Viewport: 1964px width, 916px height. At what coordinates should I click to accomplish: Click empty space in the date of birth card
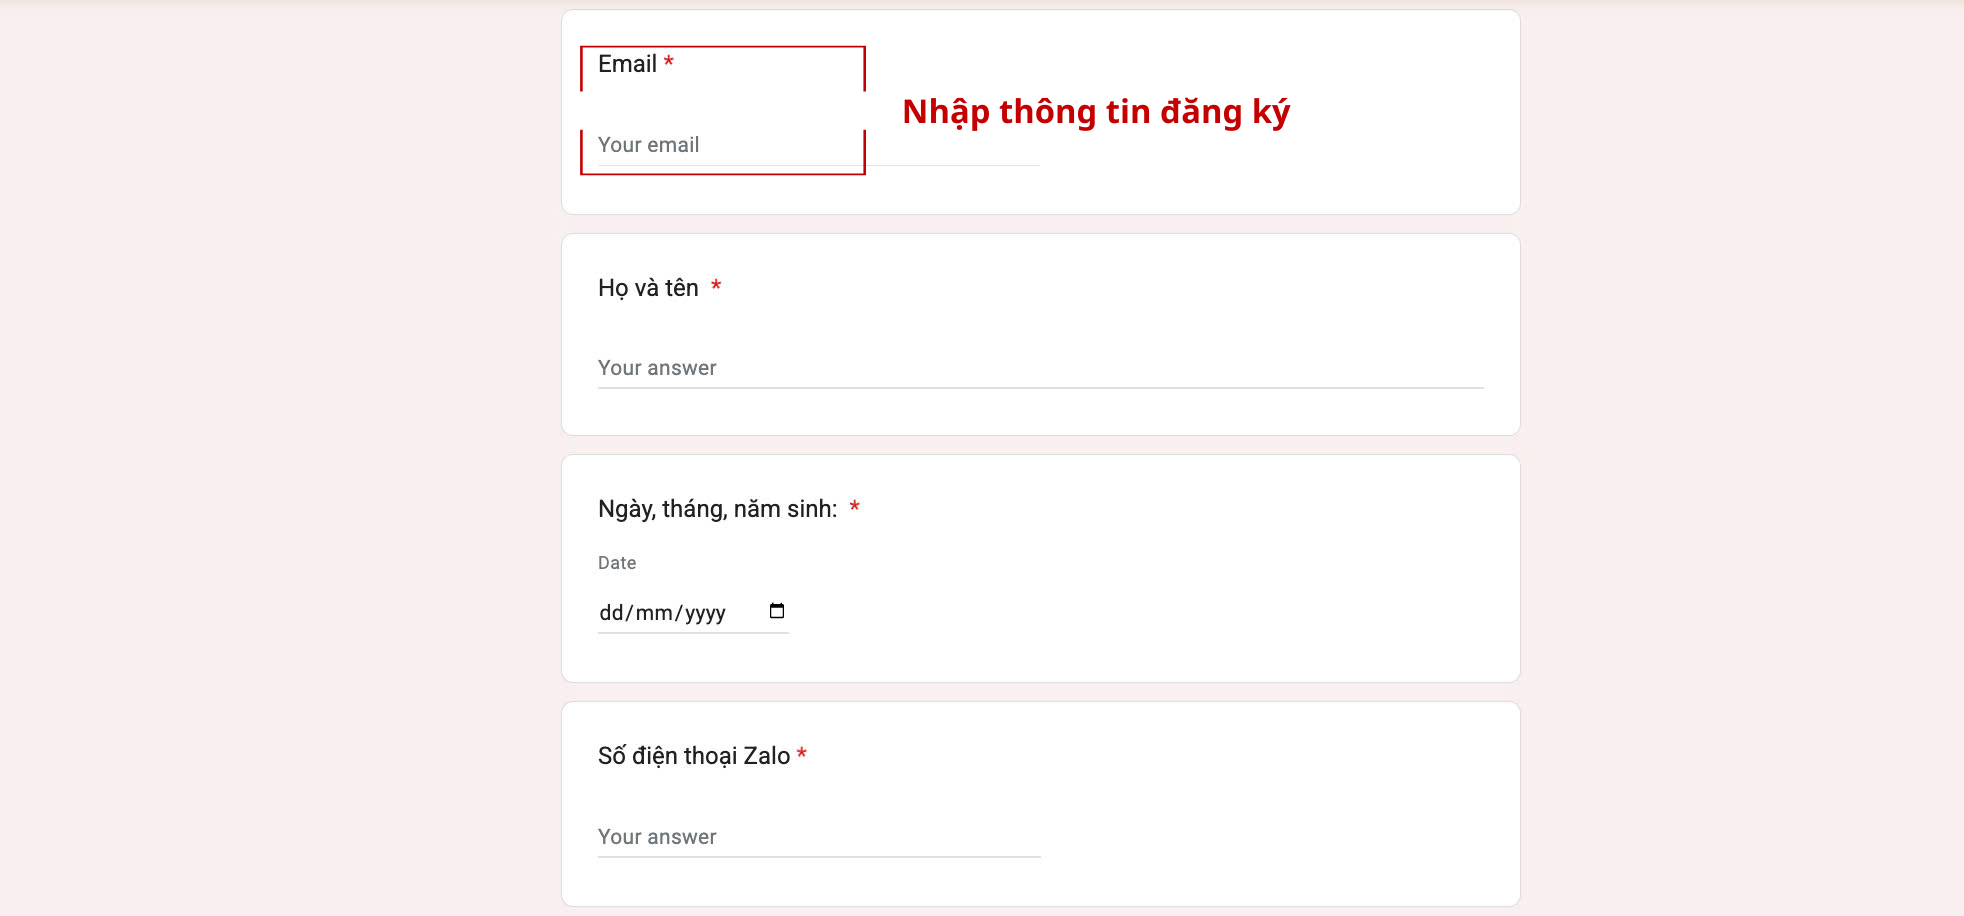tap(1150, 590)
